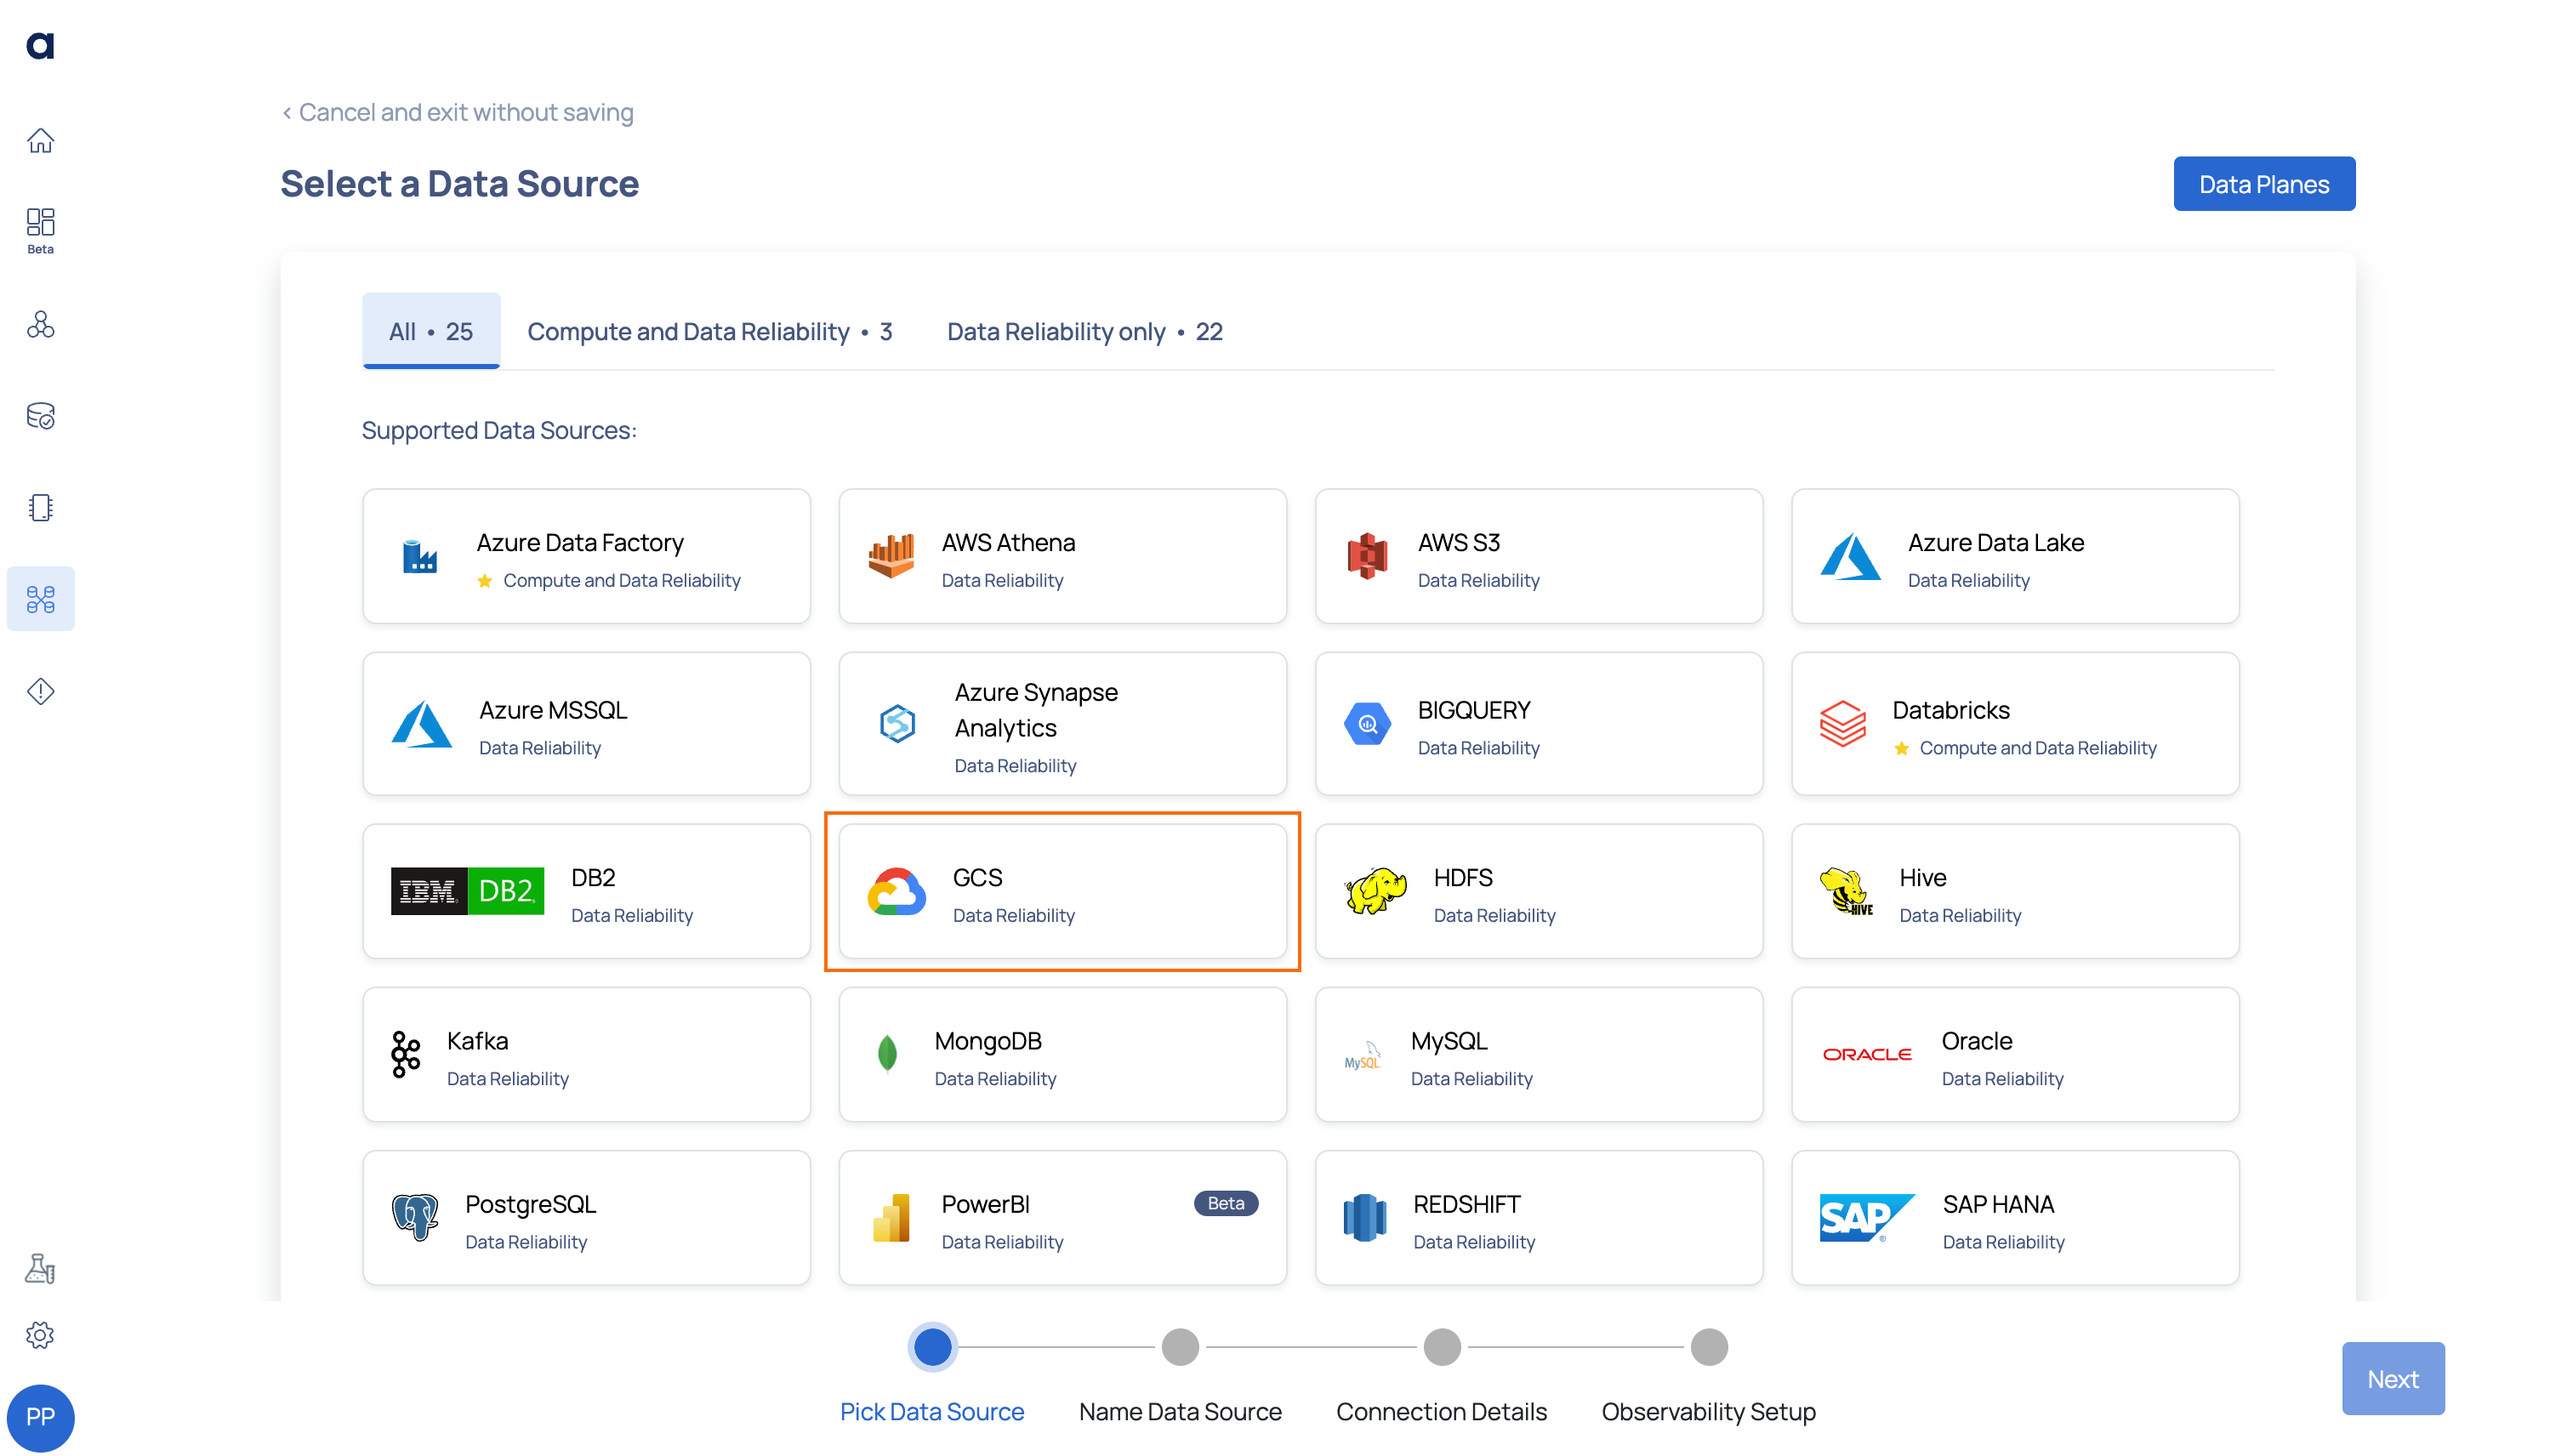Click the AWS S3 logo icon

[x=1367, y=556]
